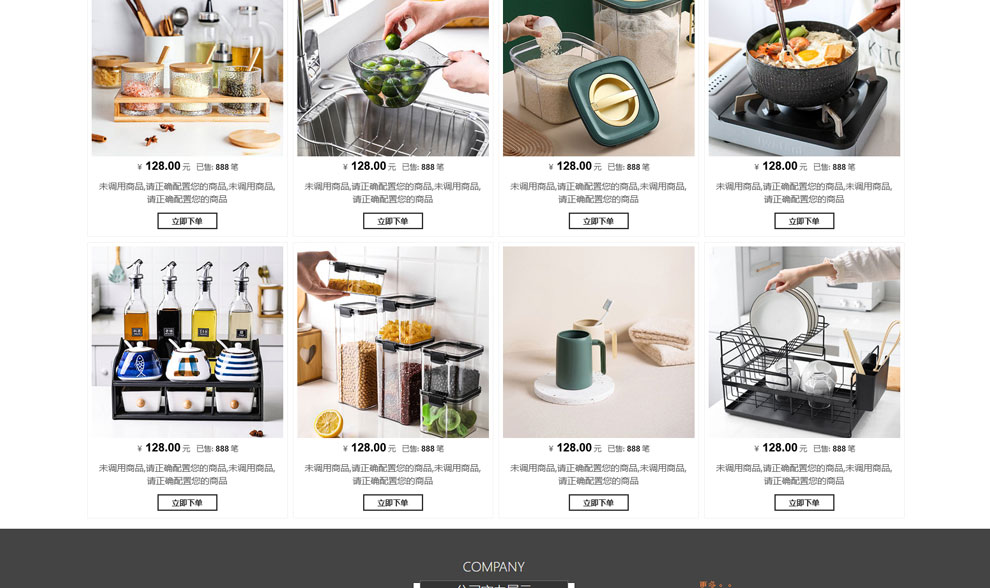Viewport: 990px width, 588px height.
Task: Order the rice container with 立即下单
Action: (599, 221)
